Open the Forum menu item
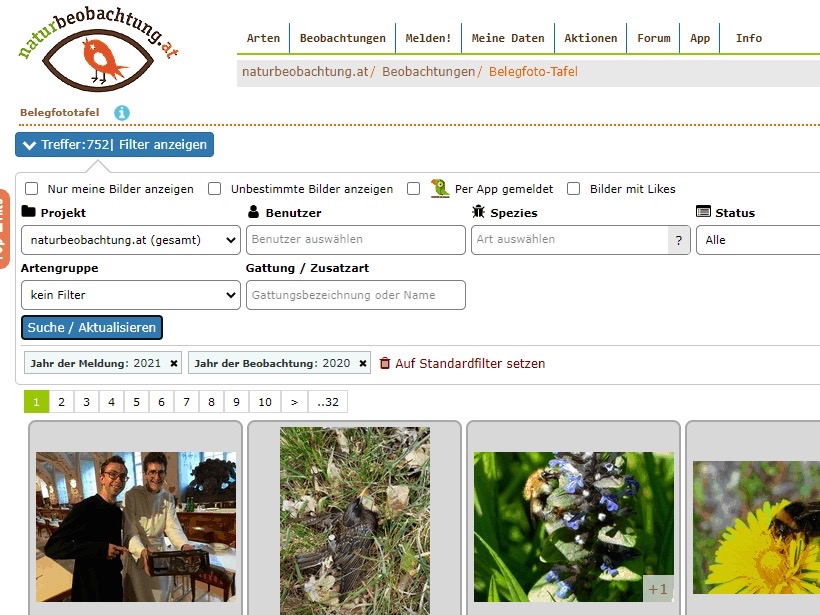The image size is (820, 615). (653, 38)
